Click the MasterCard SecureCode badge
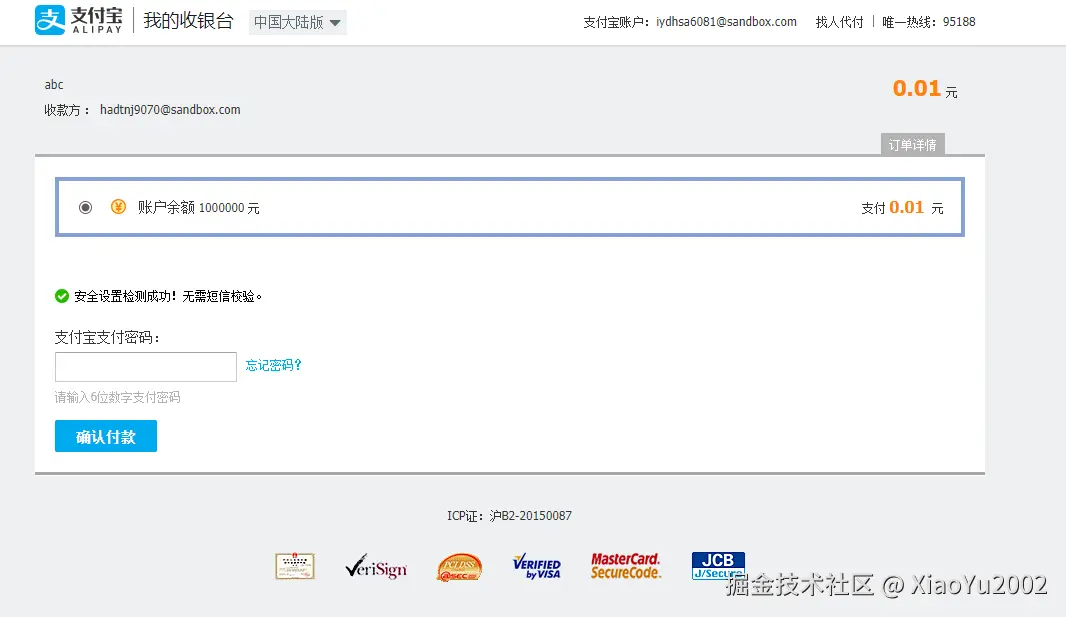This screenshot has height=617, width=1066. (x=625, y=565)
